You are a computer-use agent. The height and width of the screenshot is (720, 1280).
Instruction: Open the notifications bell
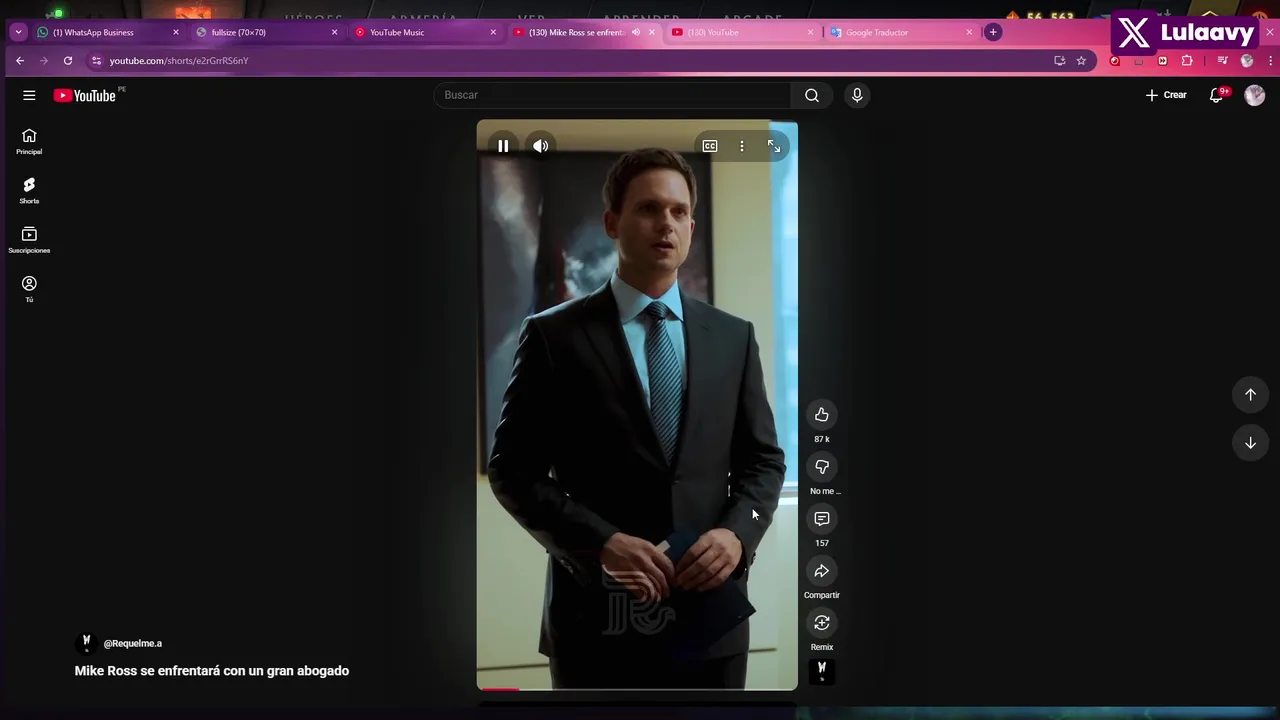[x=1217, y=95]
